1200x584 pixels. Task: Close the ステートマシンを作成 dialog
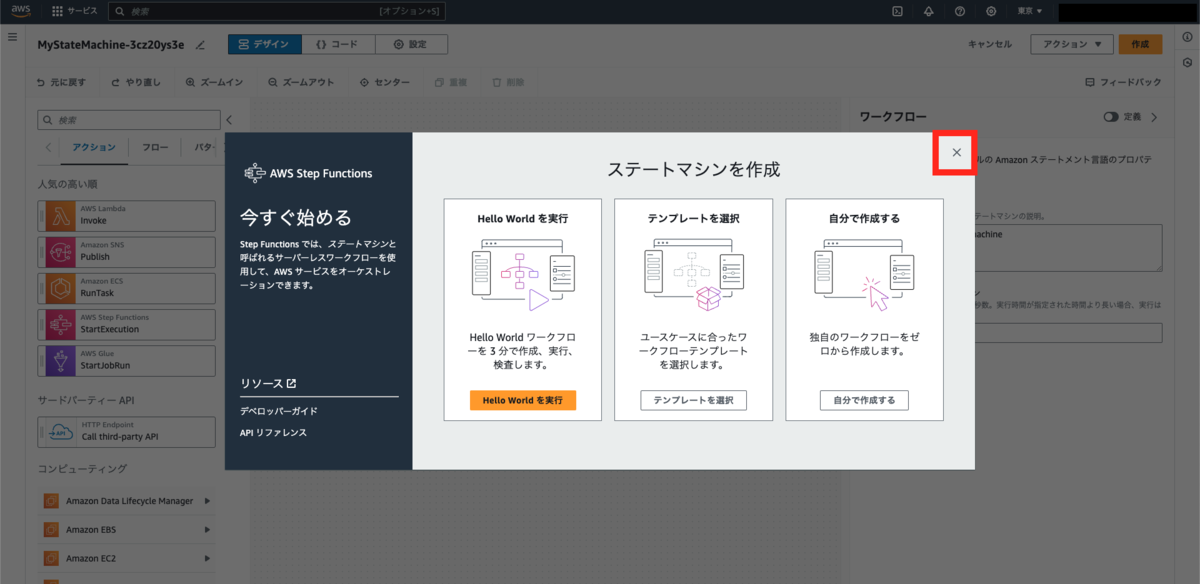tap(956, 152)
